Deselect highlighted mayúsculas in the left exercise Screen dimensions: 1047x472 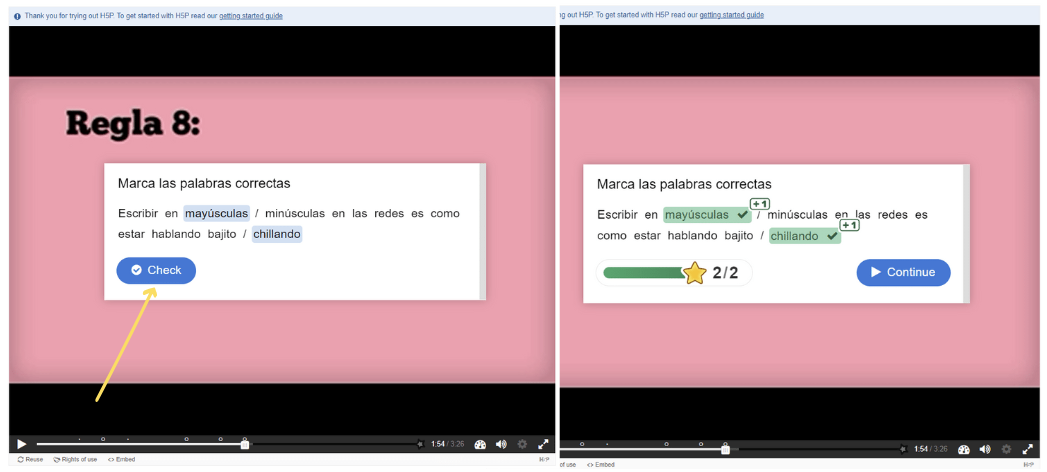pos(216,214)
